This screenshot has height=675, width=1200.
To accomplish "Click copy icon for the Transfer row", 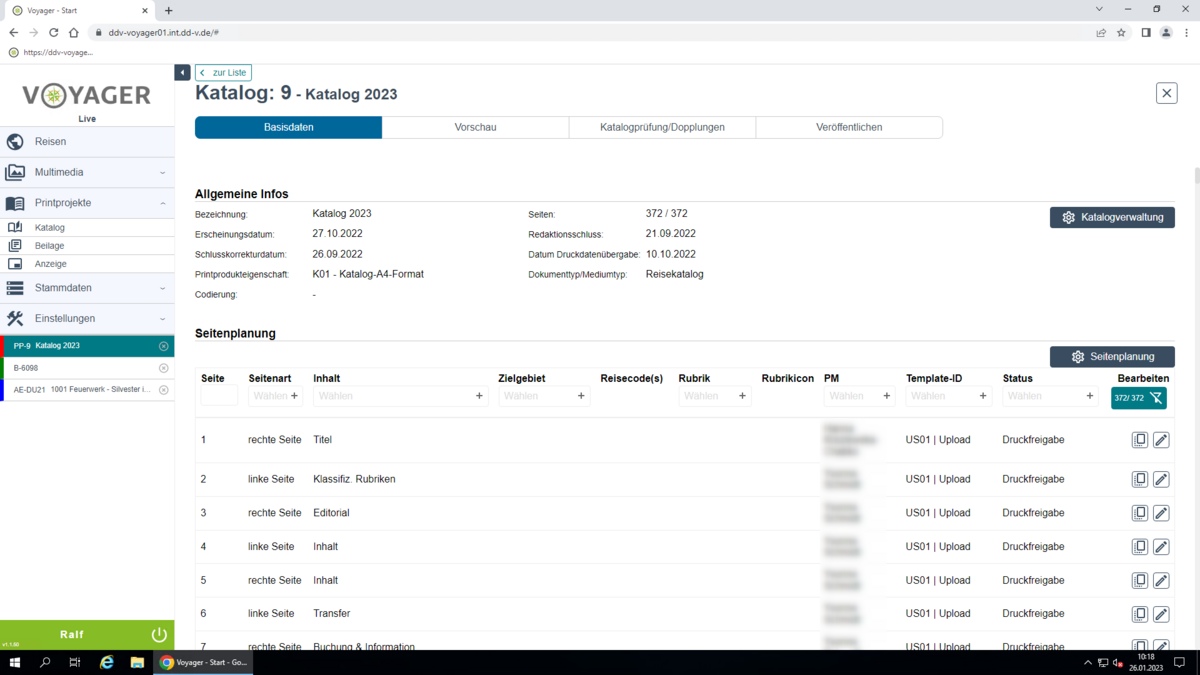I will click(1140, 614).
